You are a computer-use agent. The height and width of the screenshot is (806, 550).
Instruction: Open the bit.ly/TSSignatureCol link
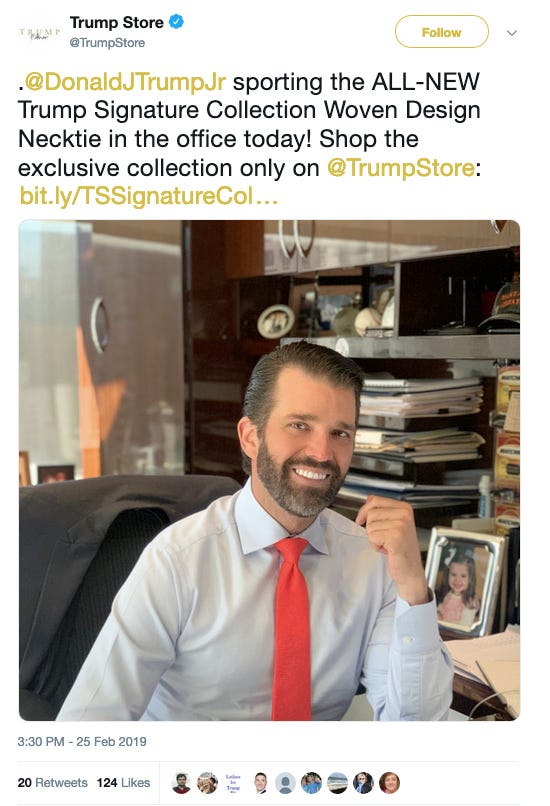pyautogui.click(x=149, y=196)
